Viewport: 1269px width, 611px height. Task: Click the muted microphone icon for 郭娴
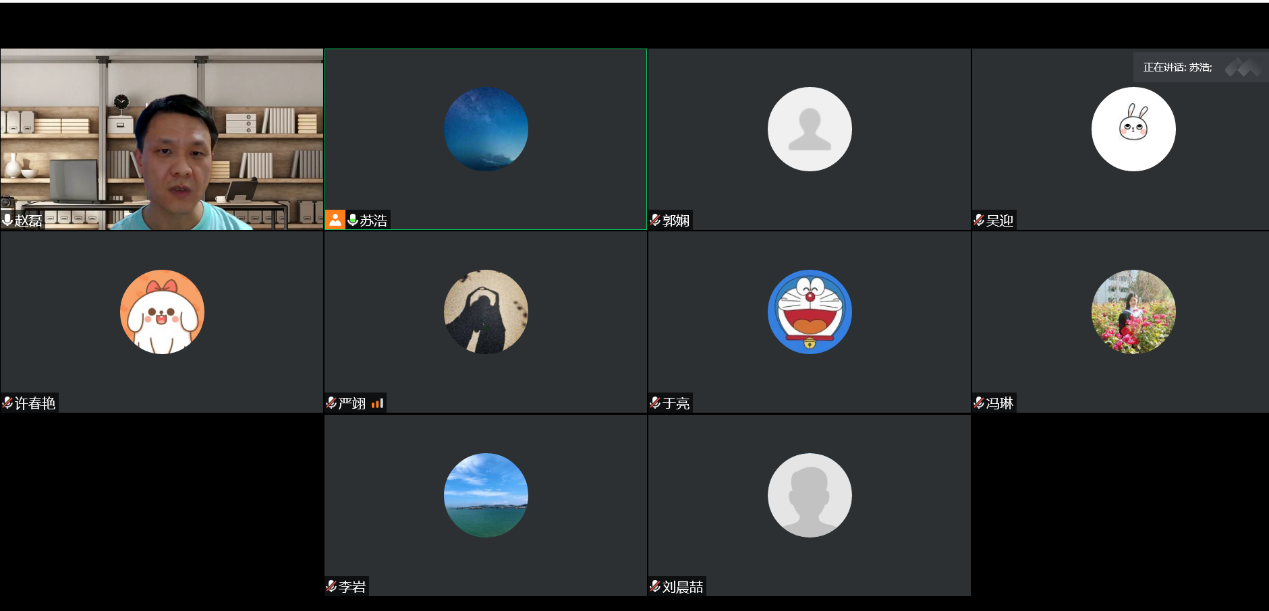655,220
